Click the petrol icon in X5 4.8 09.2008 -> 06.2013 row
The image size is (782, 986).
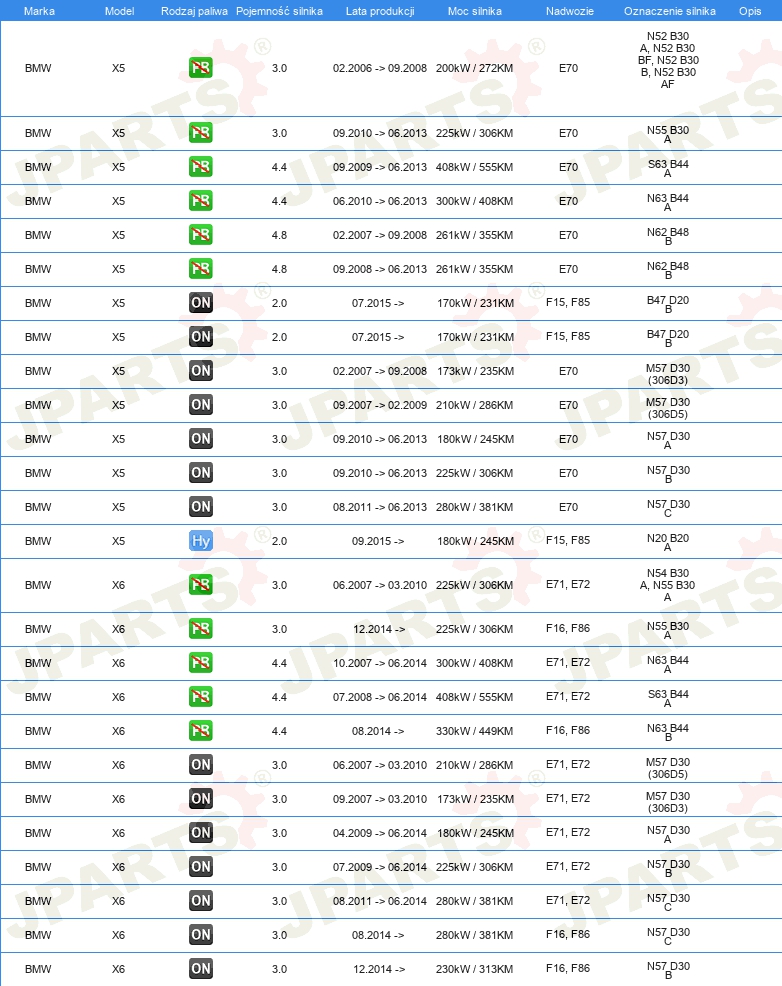click(201, 269)
